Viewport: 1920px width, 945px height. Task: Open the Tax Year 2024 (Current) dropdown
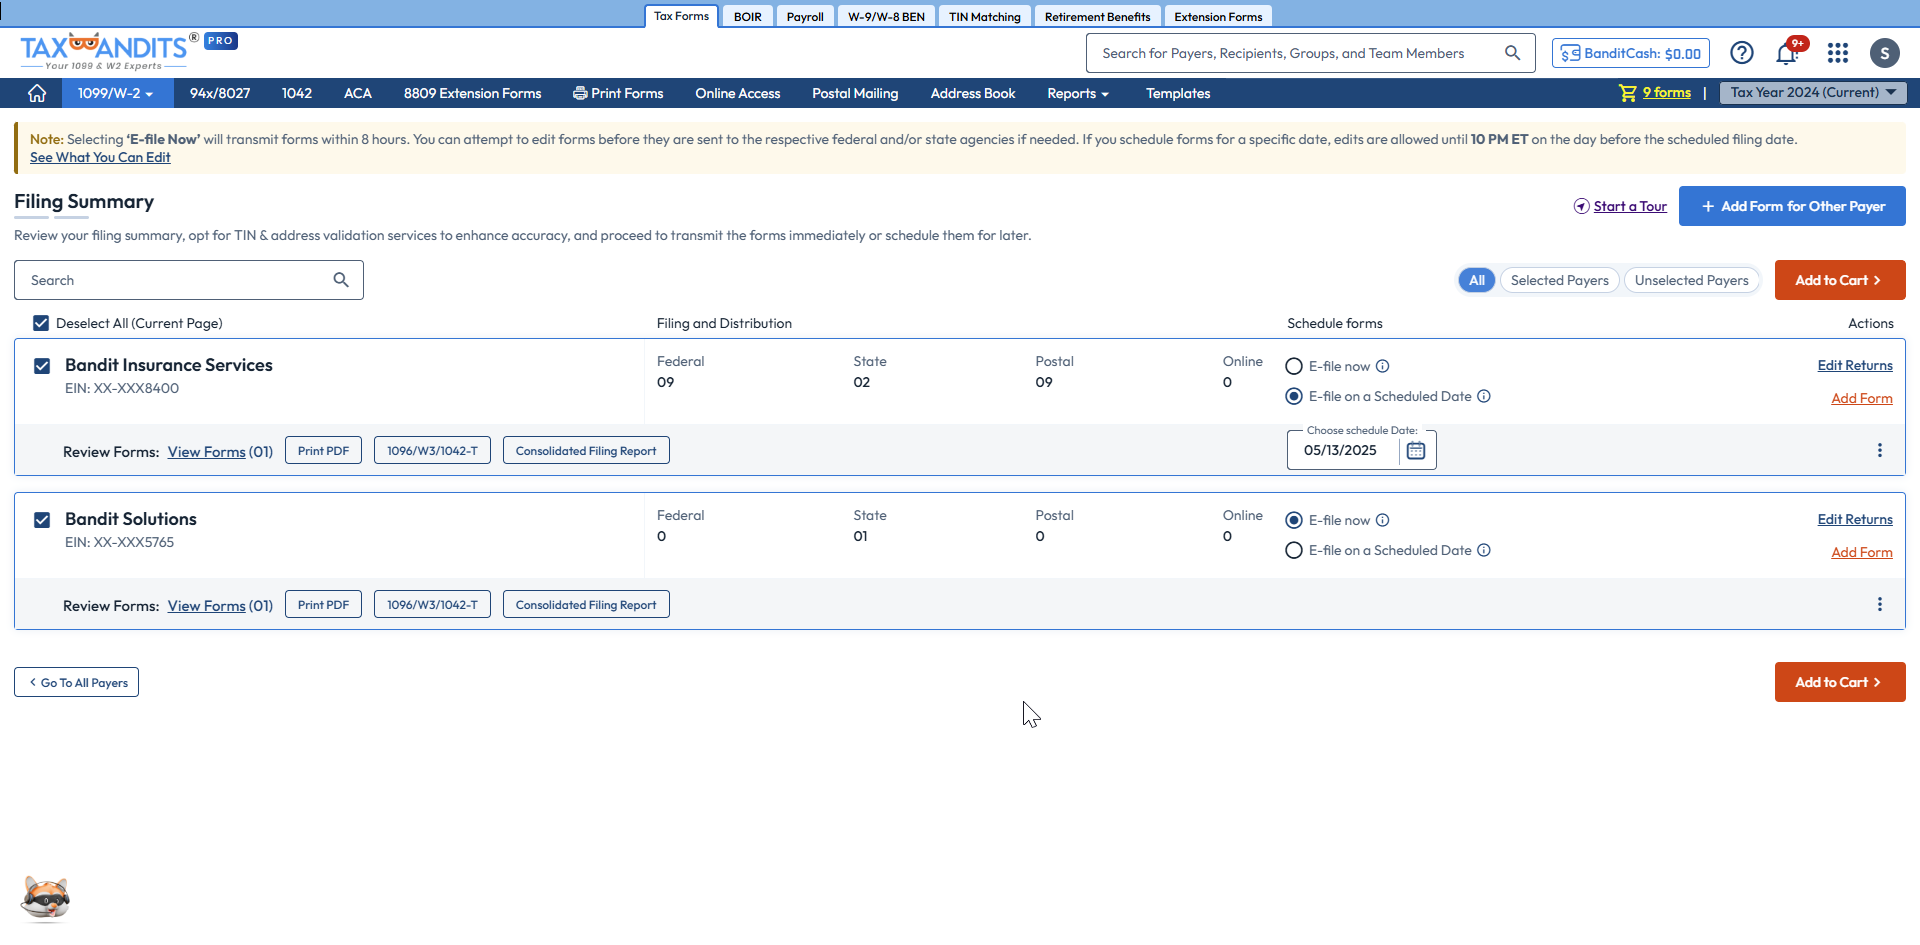(x=1813, y=93)
